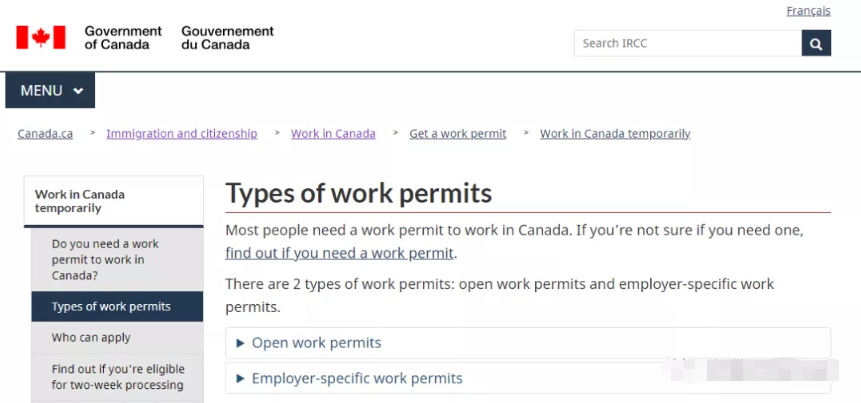Screen dimensions: 861x403
Task: Click 'Work in Canada temporarily' sidebar heading
Action: (80, 201)
